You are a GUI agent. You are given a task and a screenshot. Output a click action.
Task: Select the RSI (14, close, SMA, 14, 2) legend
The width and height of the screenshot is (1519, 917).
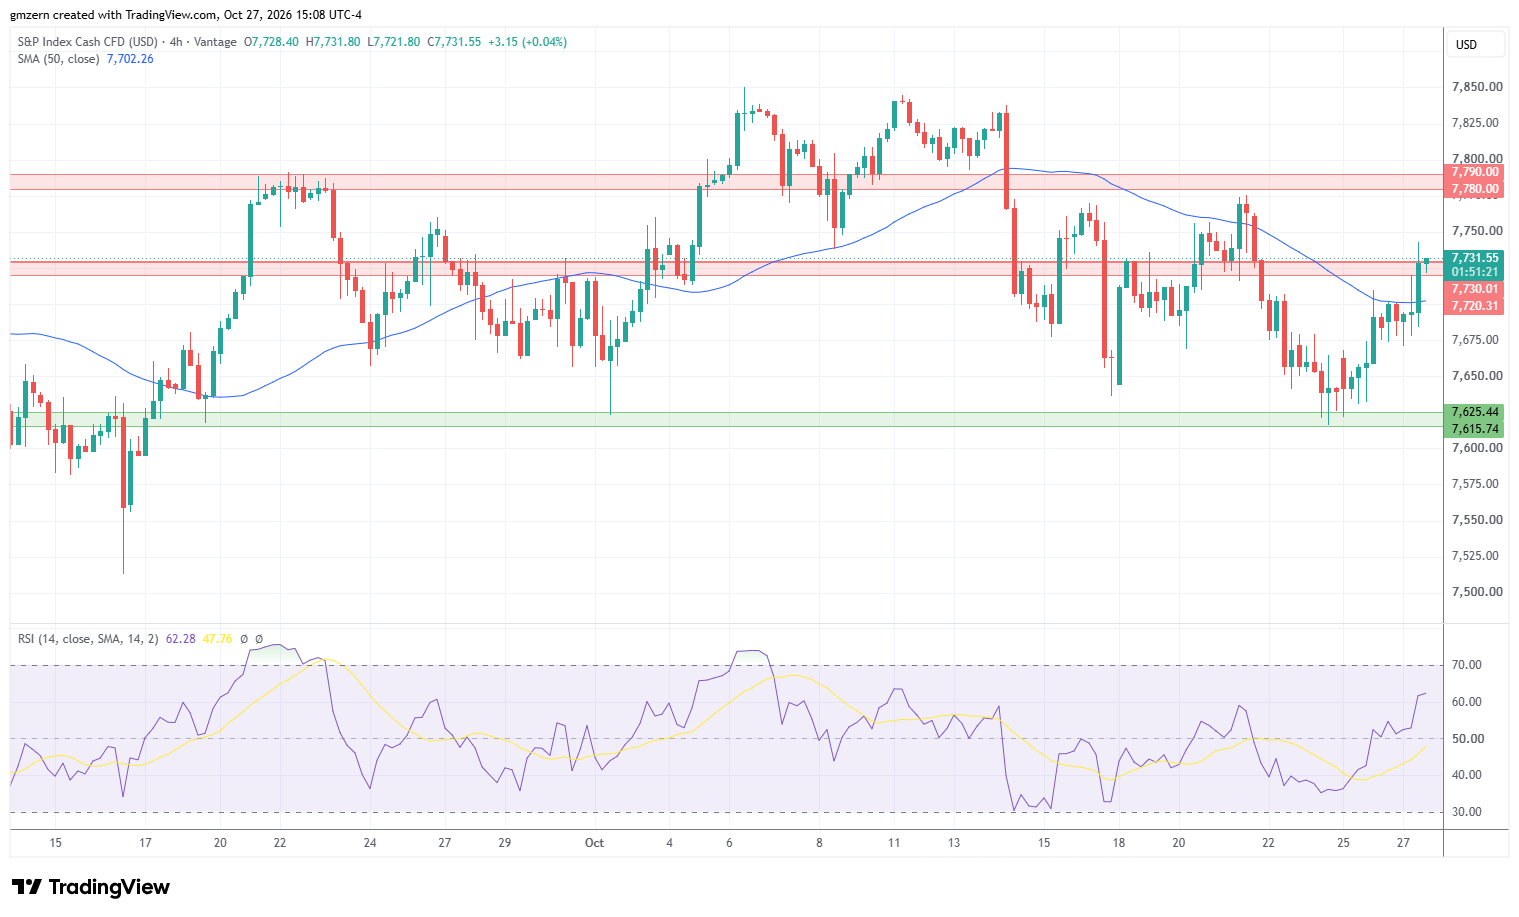88,639
